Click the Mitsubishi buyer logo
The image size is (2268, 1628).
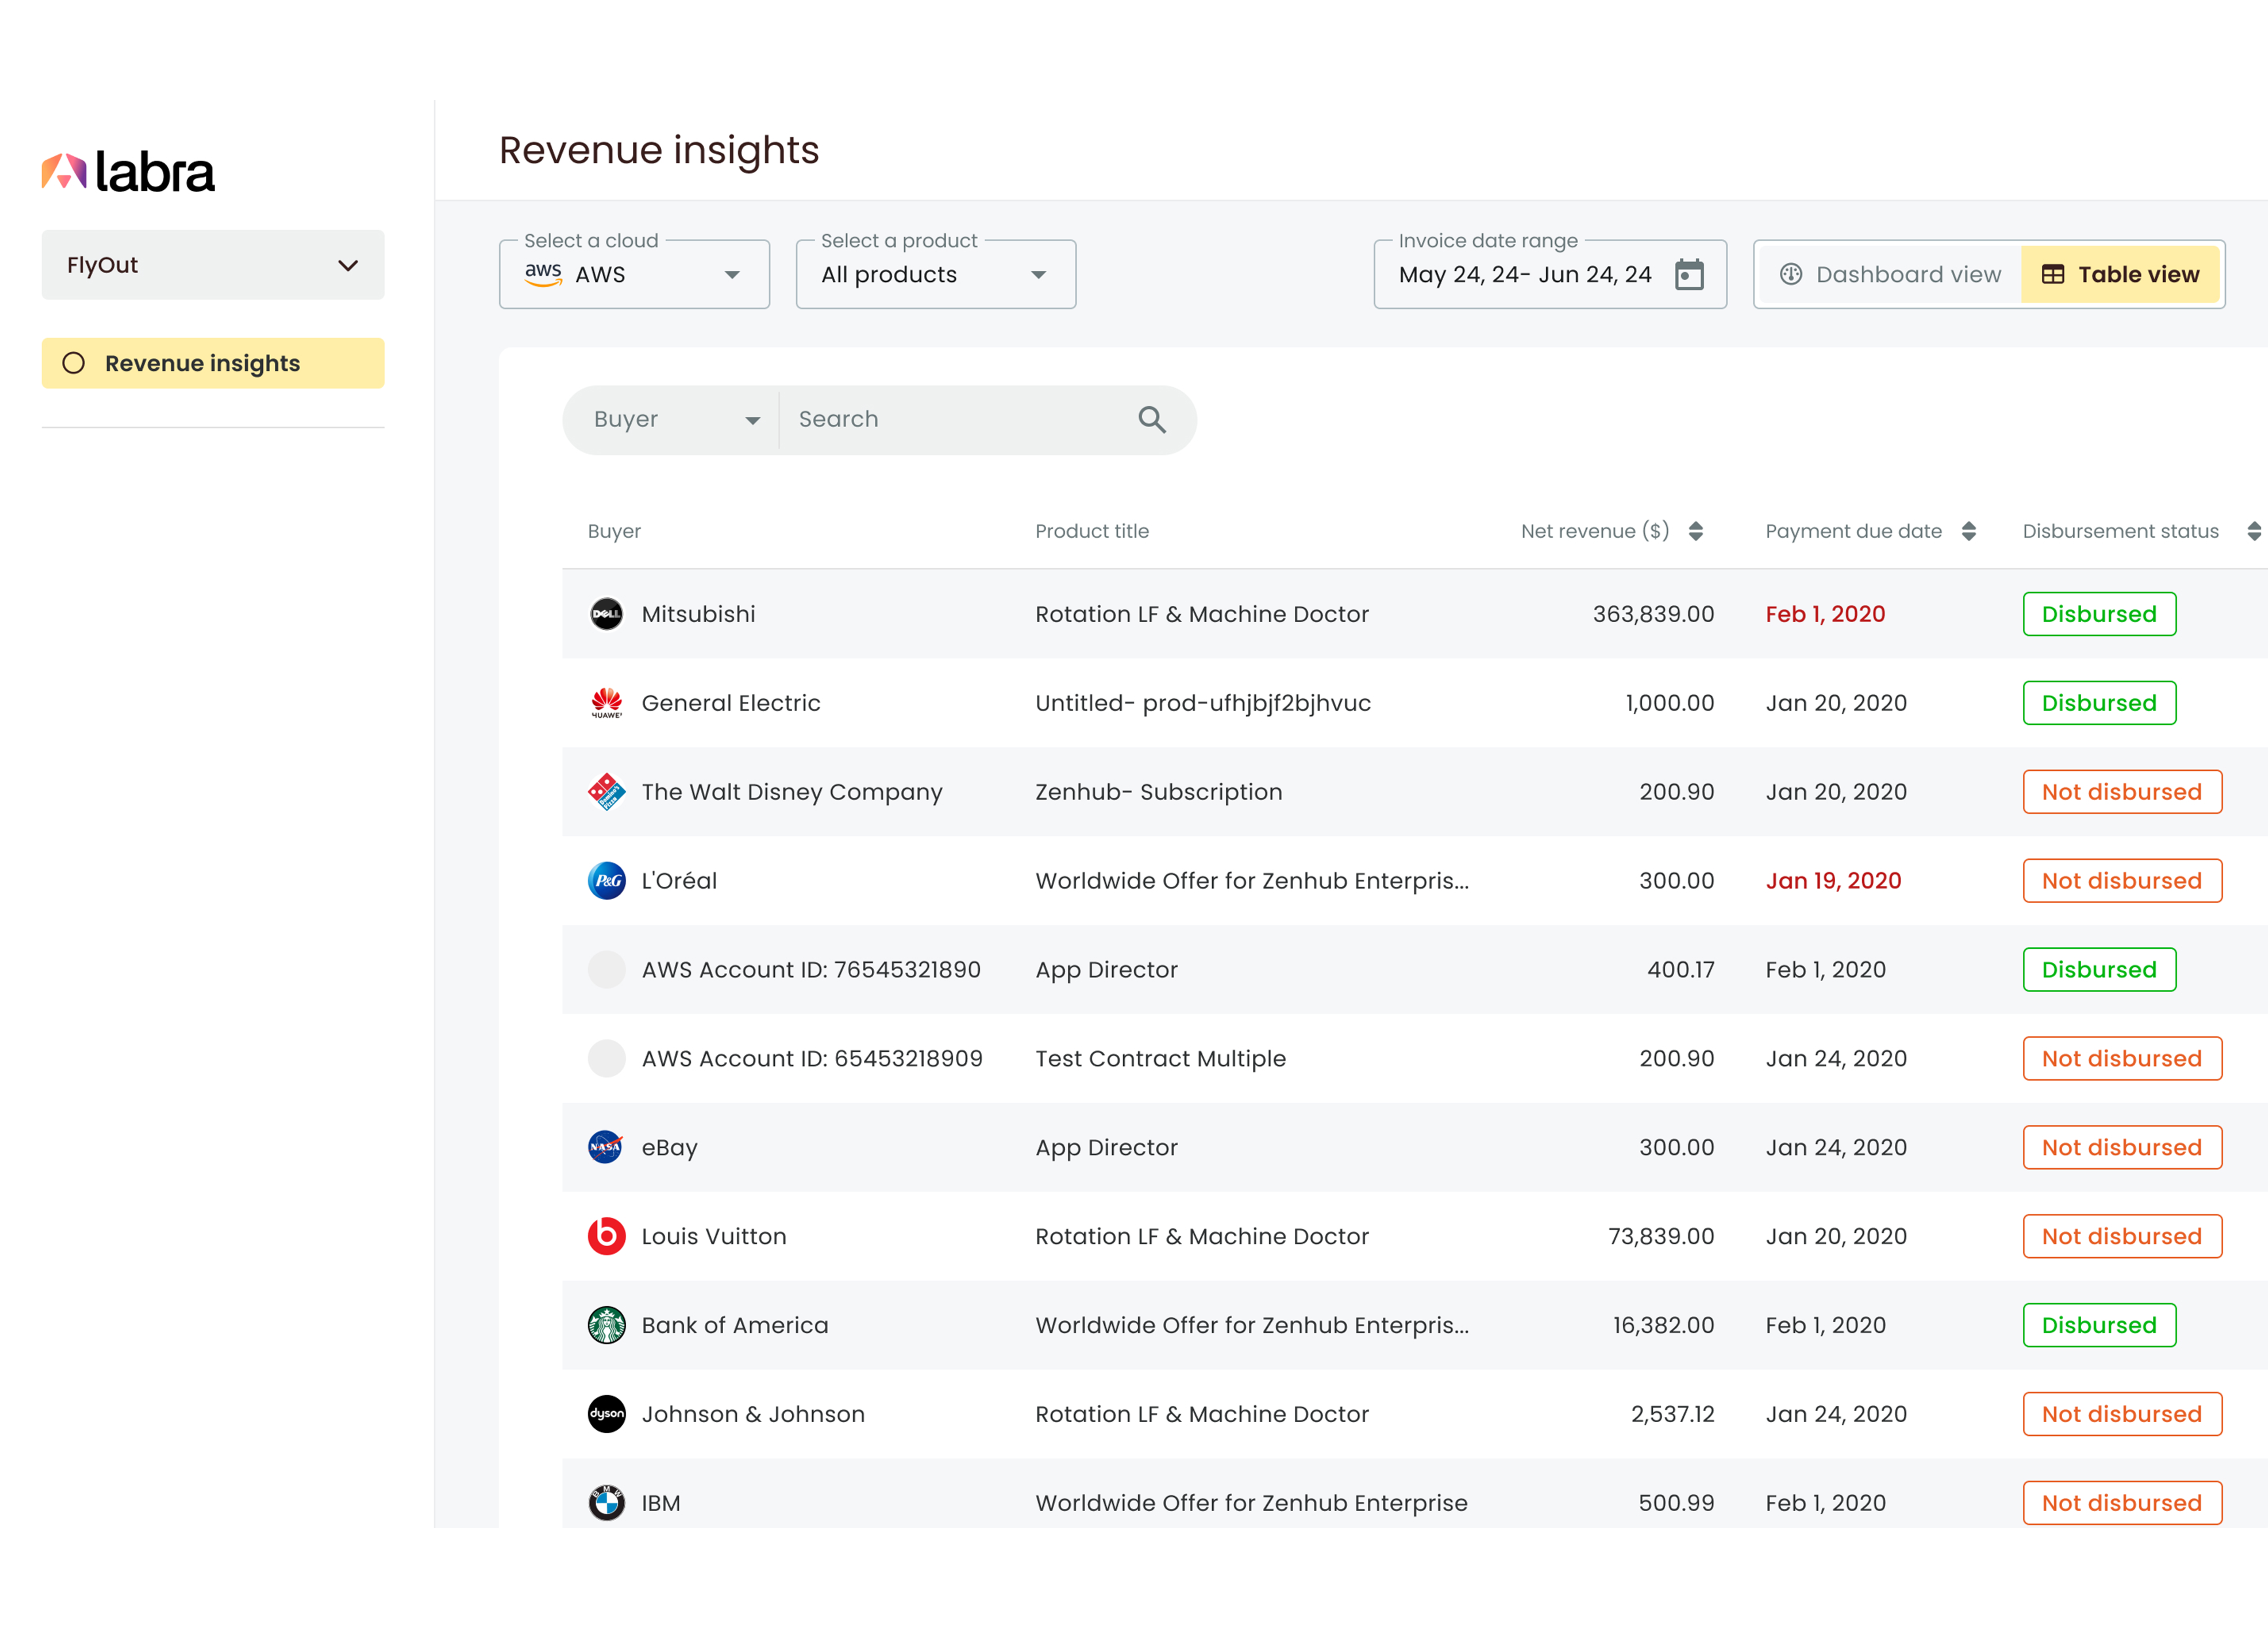click(x=606, y=614)
